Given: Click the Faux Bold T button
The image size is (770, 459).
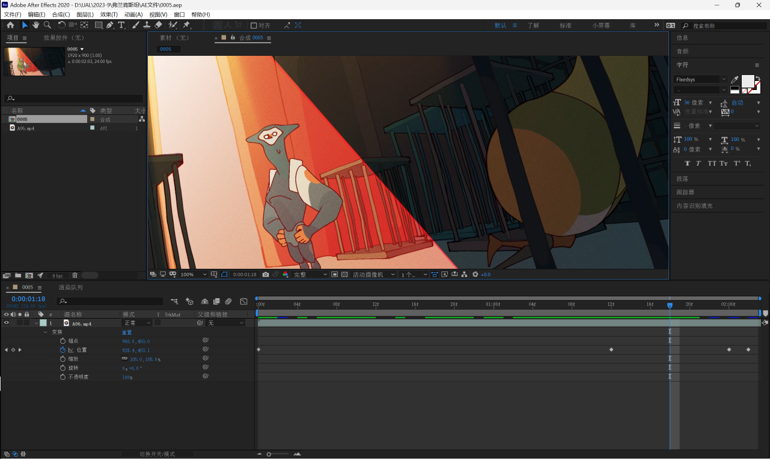Looking at the screenshot, I should [687, 163].
